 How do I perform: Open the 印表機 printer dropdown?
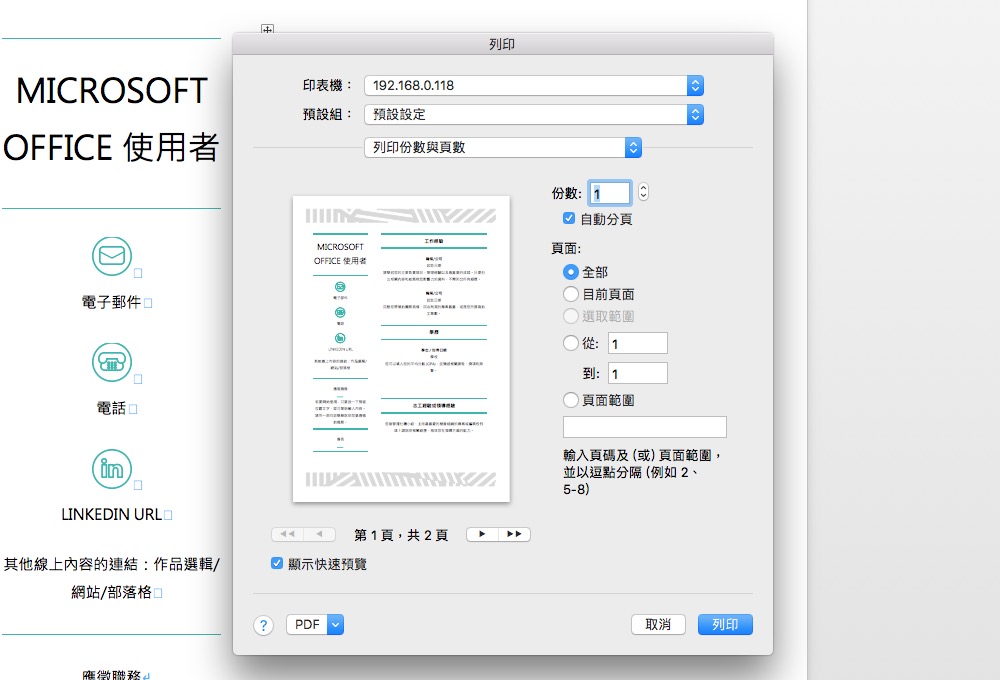534,86
